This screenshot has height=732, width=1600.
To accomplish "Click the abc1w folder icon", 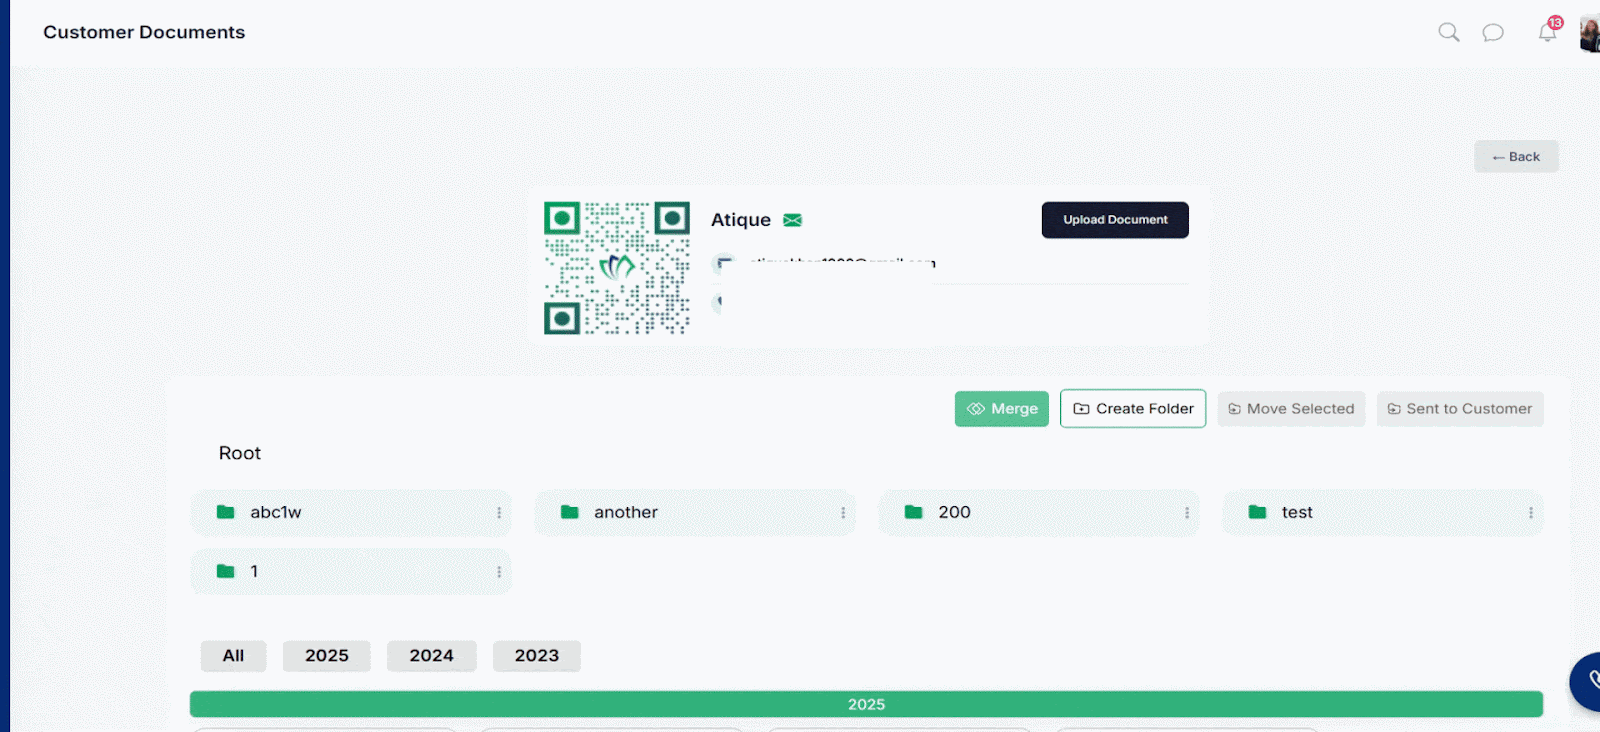I will pyautogui.click(x=226, y=512).
